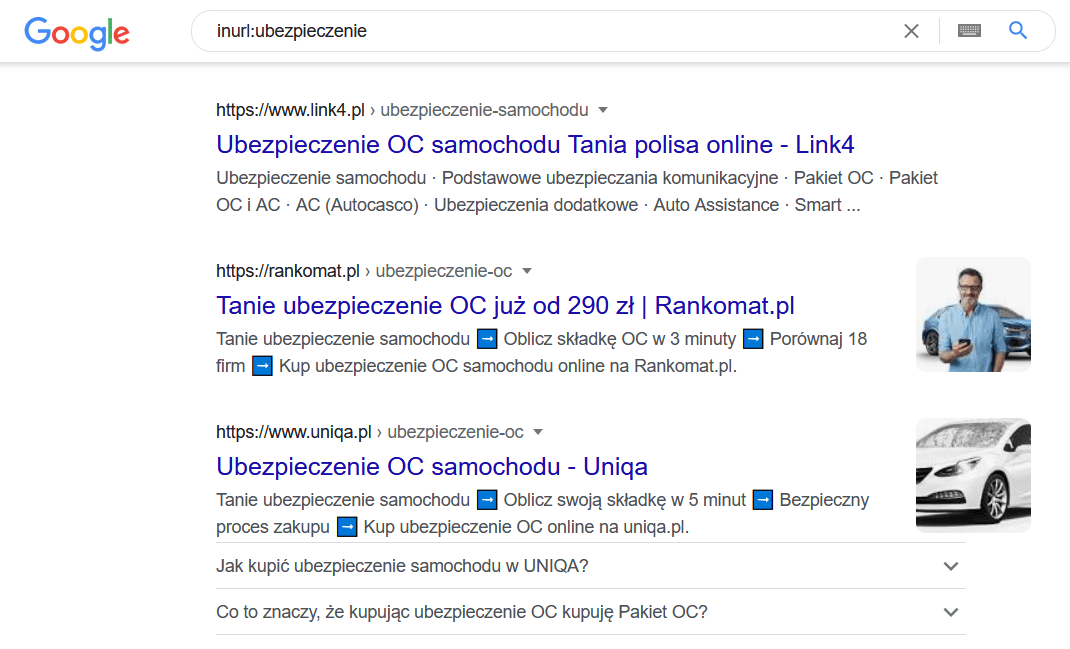The image size is (1070, 649).
Task: Open the Rankomat.pl Tanie ubezpieczenie OC result
Action: tap(505, 306)
